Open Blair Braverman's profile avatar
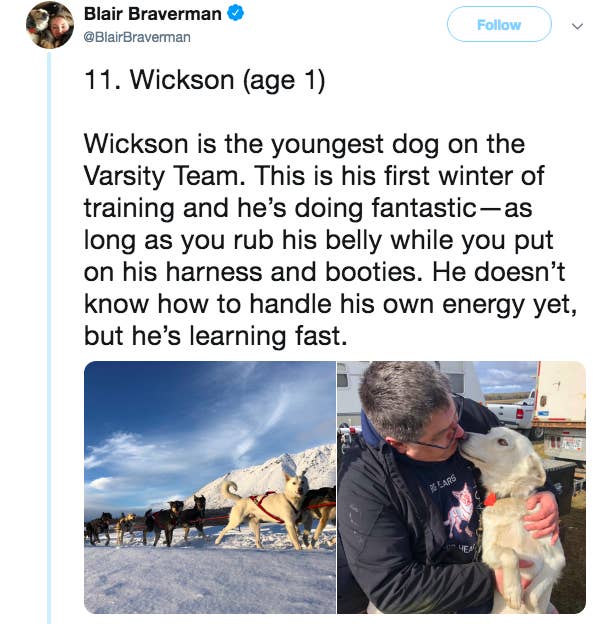Image resolution: width=616 pixels, height=624 pixels. (x=50, y=25)
